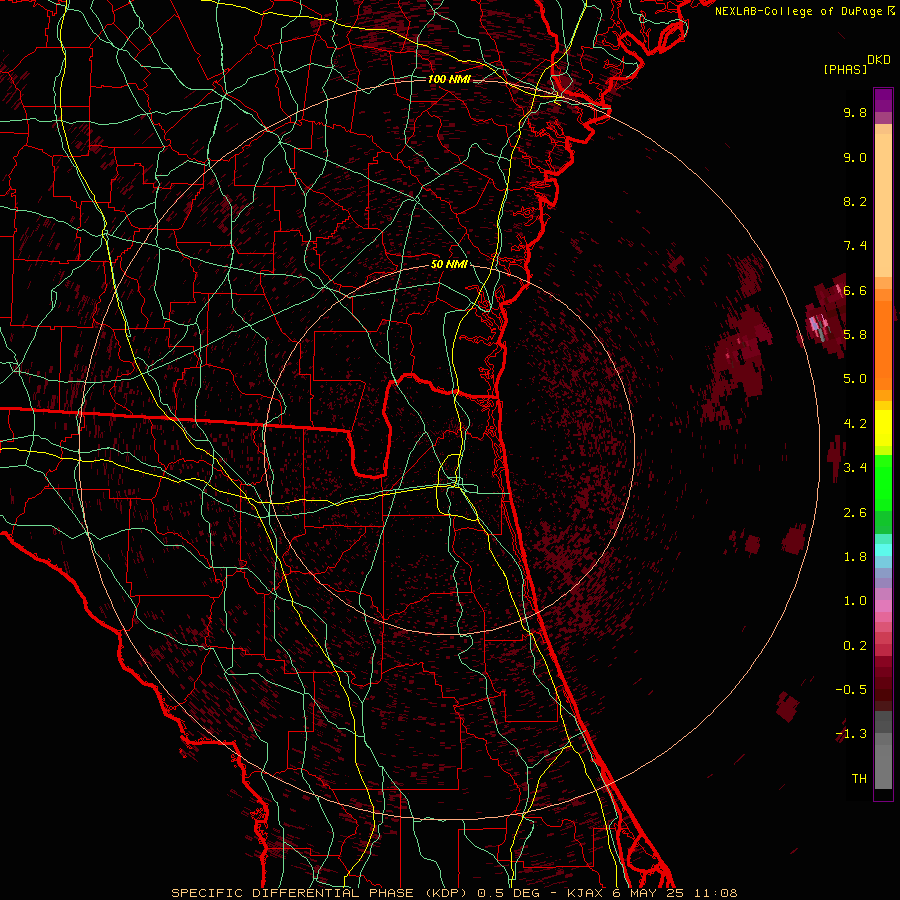
Task: Click the -1.3 scale value
Action: 851,734
